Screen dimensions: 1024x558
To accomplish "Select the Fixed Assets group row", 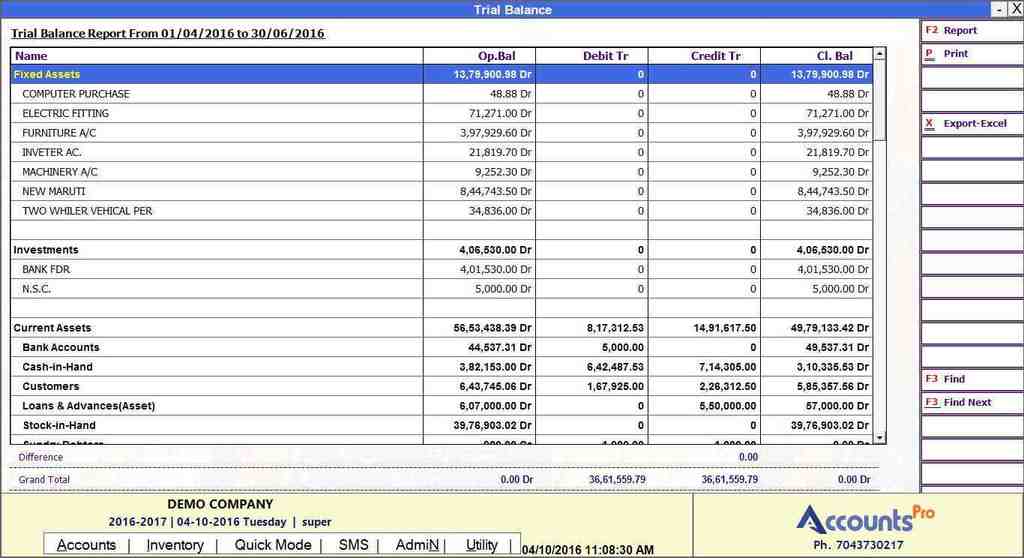I will tap(47, 75).
